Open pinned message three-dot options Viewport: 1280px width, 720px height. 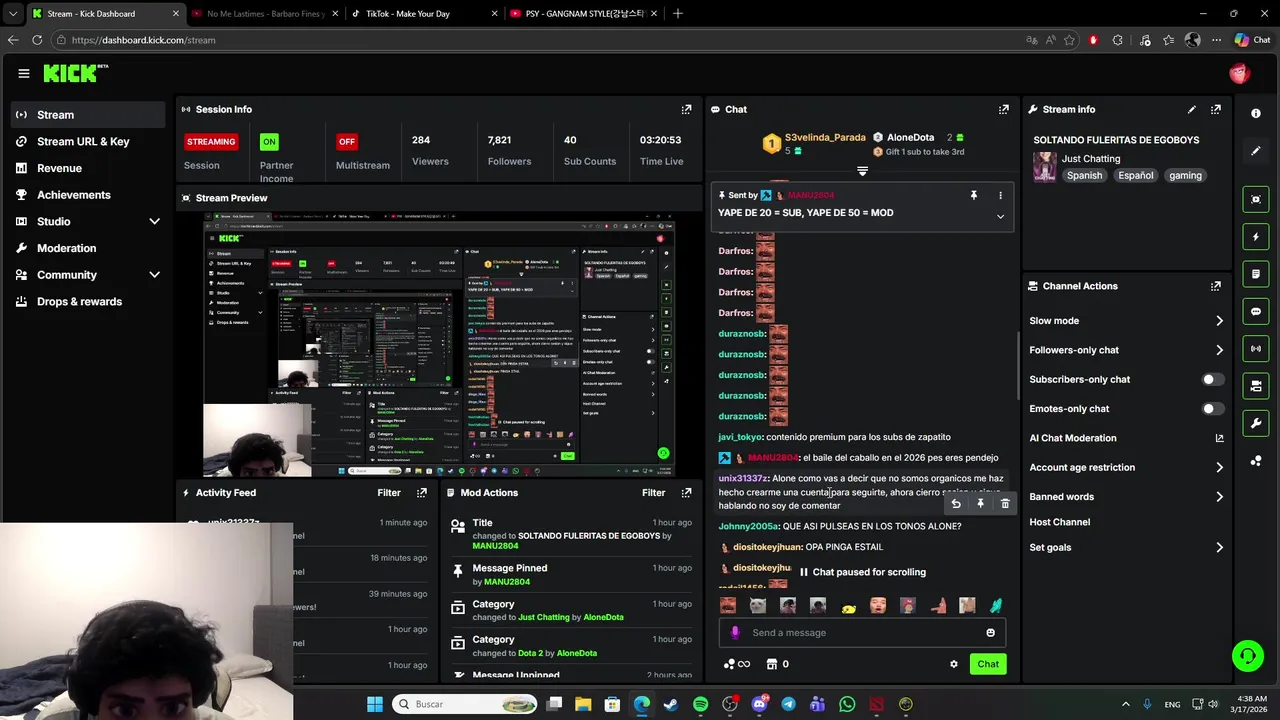pyautogui.click(x=1000, y=195)
